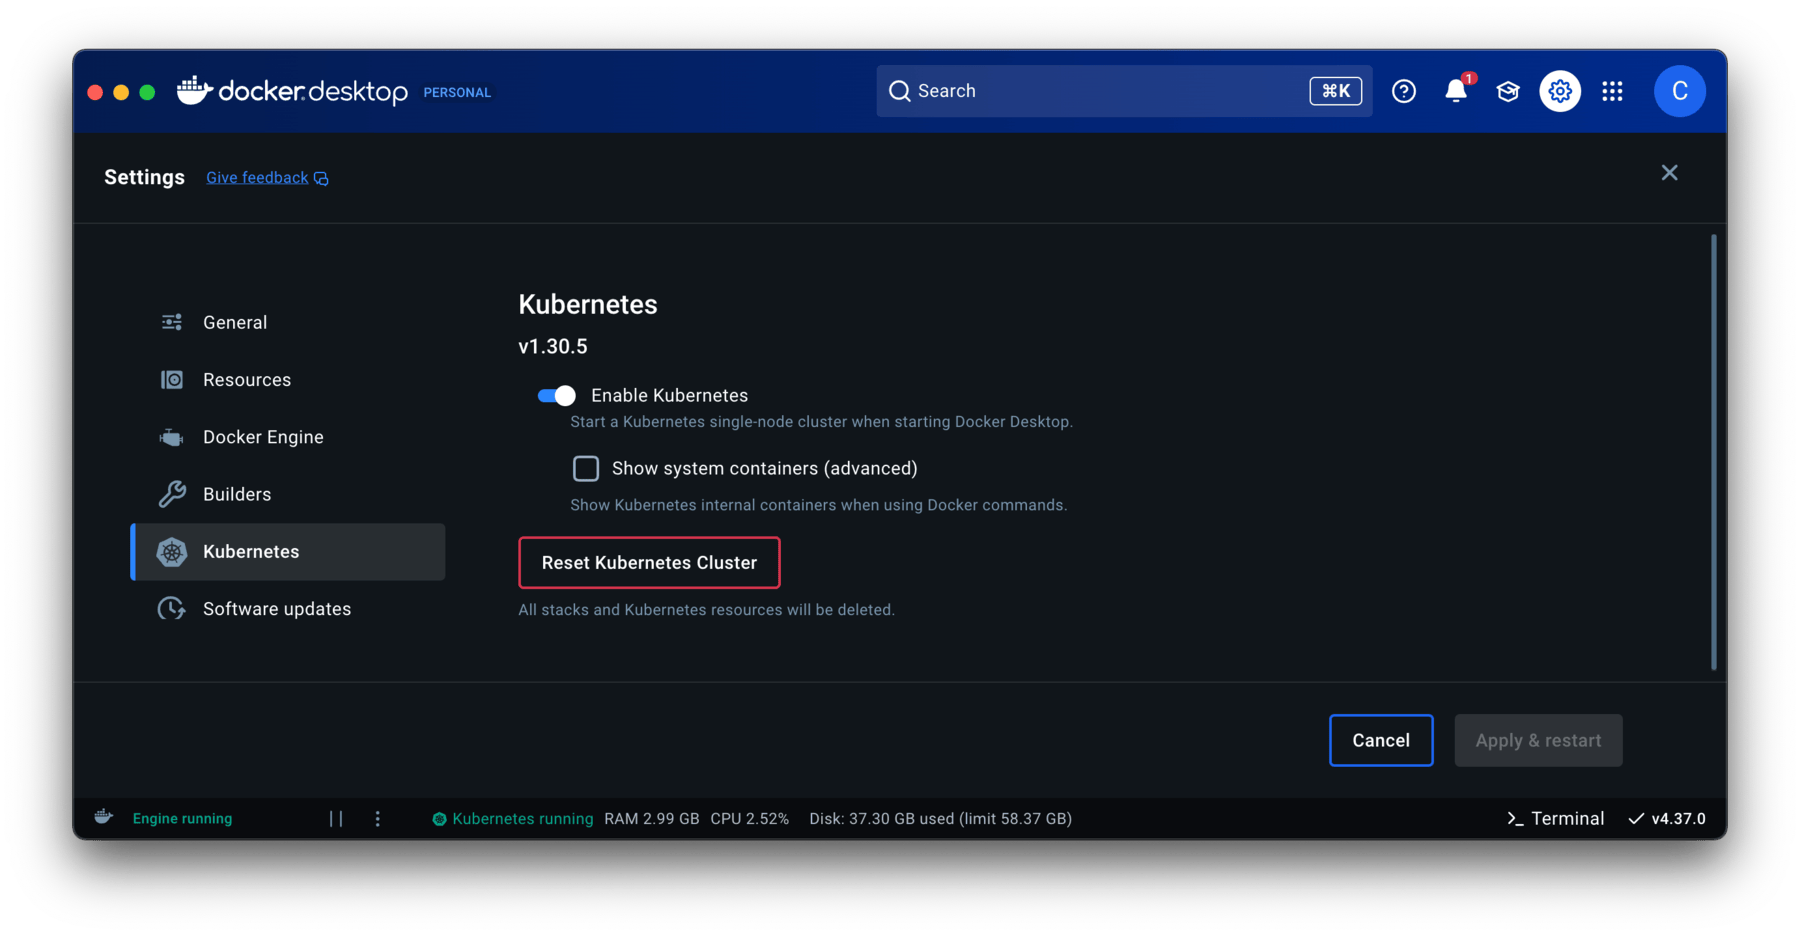Click the Resources icon in sidebar
Viewport: 1800px width, 936px height.
(x=172, y=380)
